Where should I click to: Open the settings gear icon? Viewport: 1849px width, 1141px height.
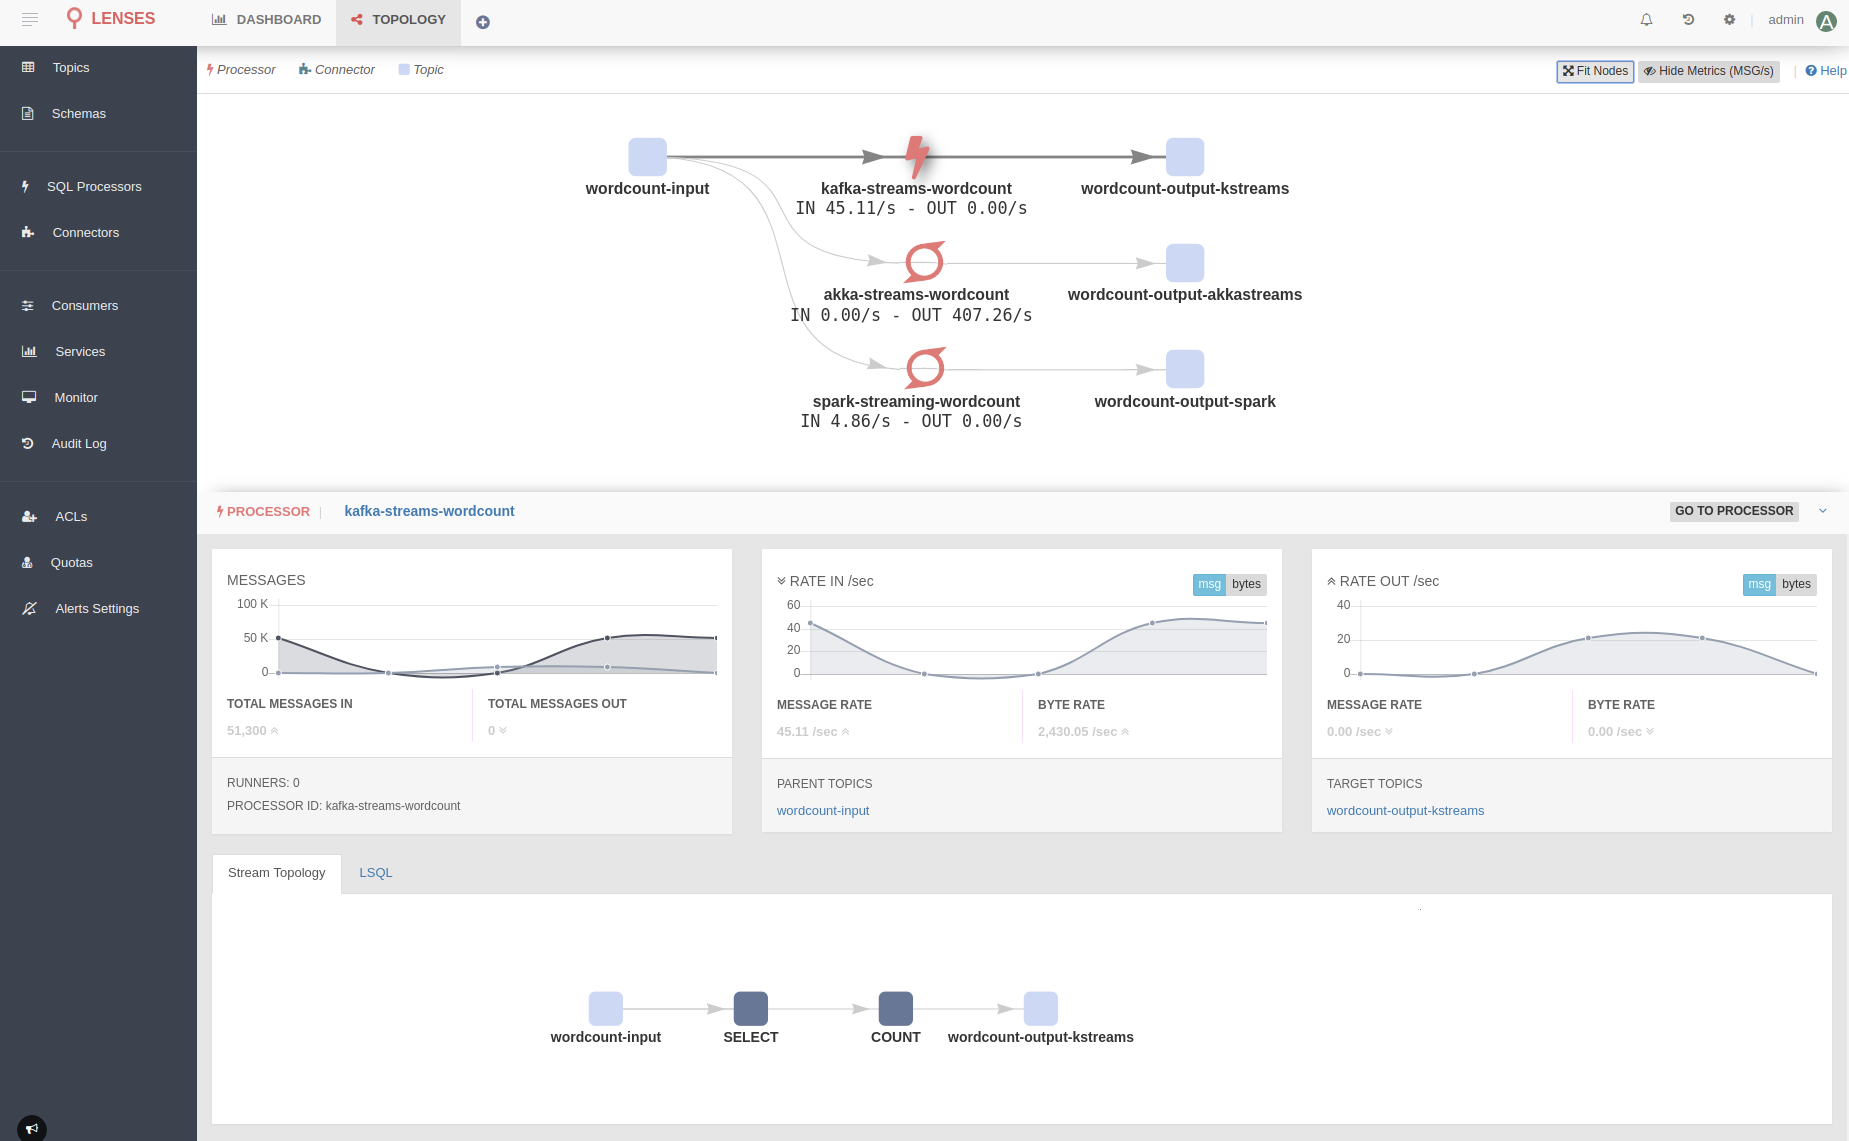(1729, 20)
